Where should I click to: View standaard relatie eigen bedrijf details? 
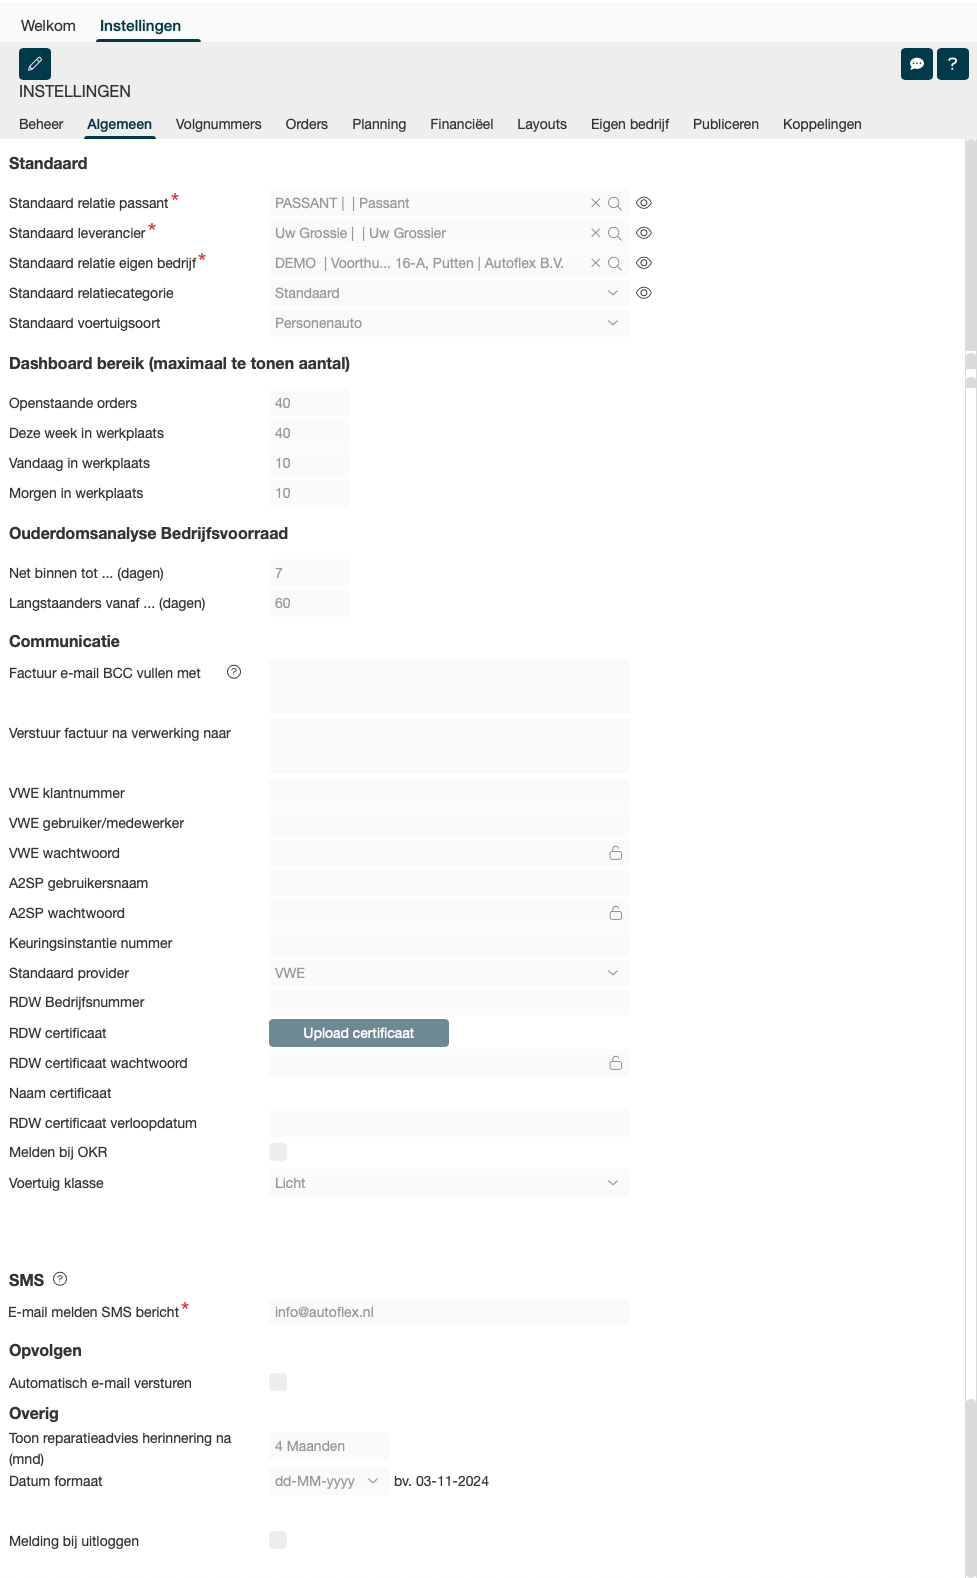pos(644,263)
